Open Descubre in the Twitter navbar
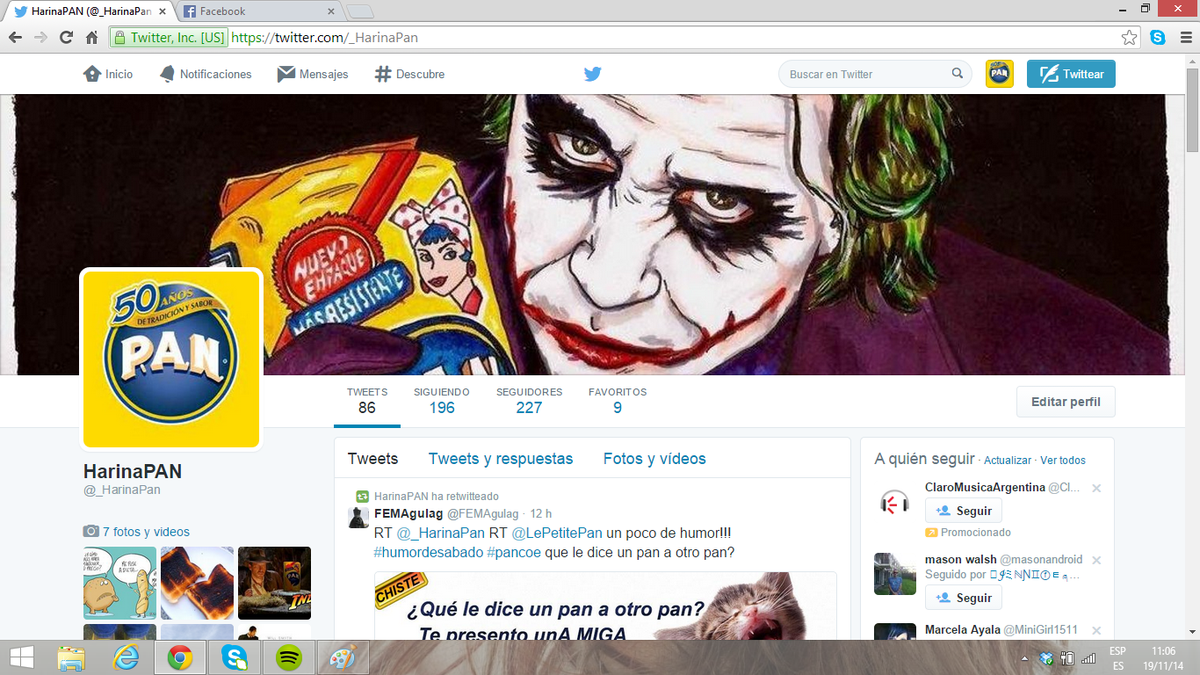 click(x=409, y=74)
